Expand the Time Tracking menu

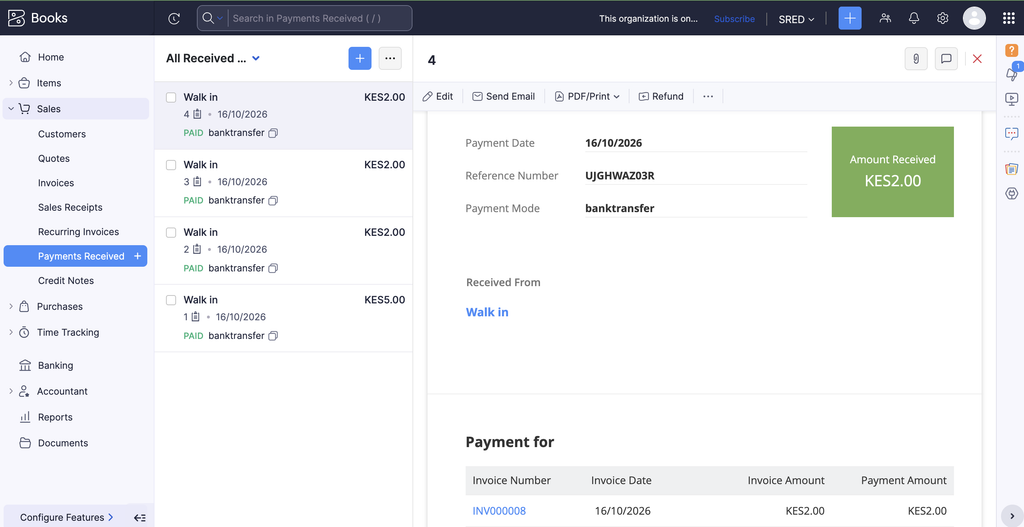point(10,332)
